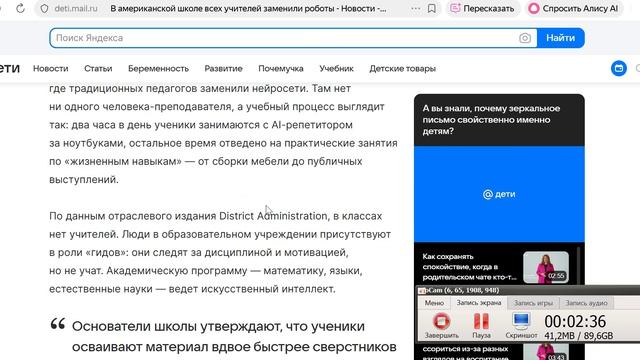Open the Развитие section
This screenshot has height=360, width=640.
[223, 69]
